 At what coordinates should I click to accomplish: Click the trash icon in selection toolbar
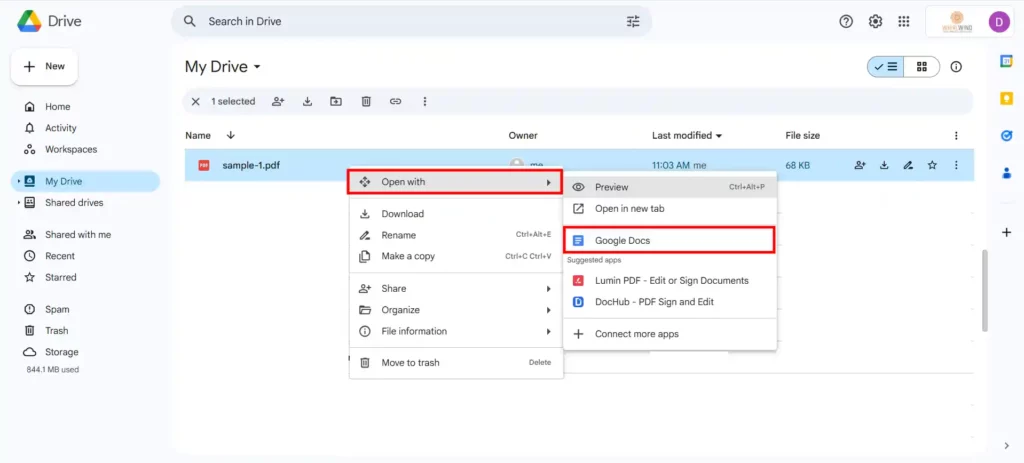click(x=366, y=101)
